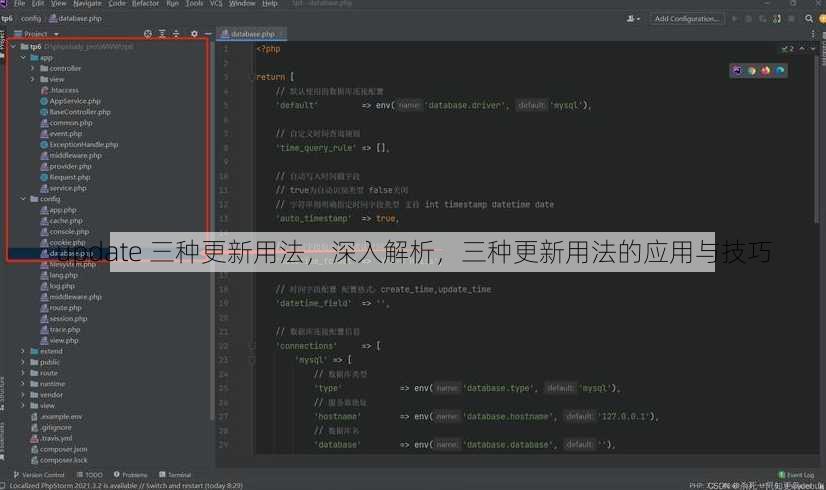Click the grayed Run arrow icon
Viewport: 826px width, 490px height.
734,18
